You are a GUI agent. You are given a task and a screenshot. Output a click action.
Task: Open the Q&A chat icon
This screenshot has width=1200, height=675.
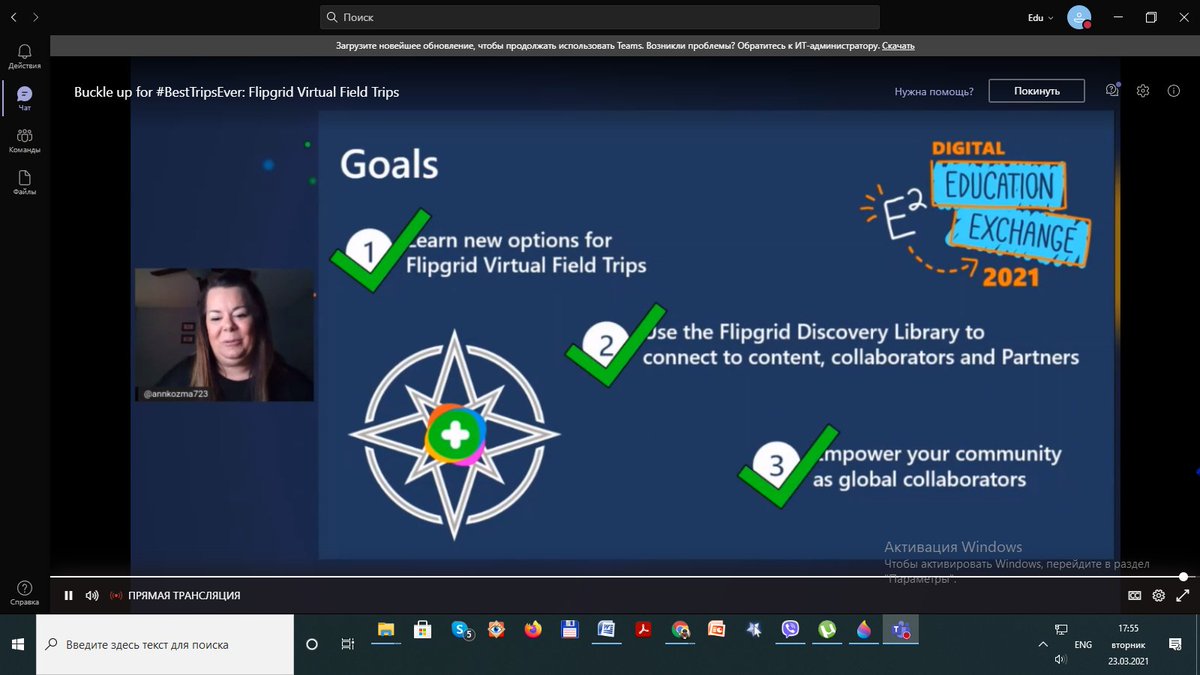[1112, 90]
